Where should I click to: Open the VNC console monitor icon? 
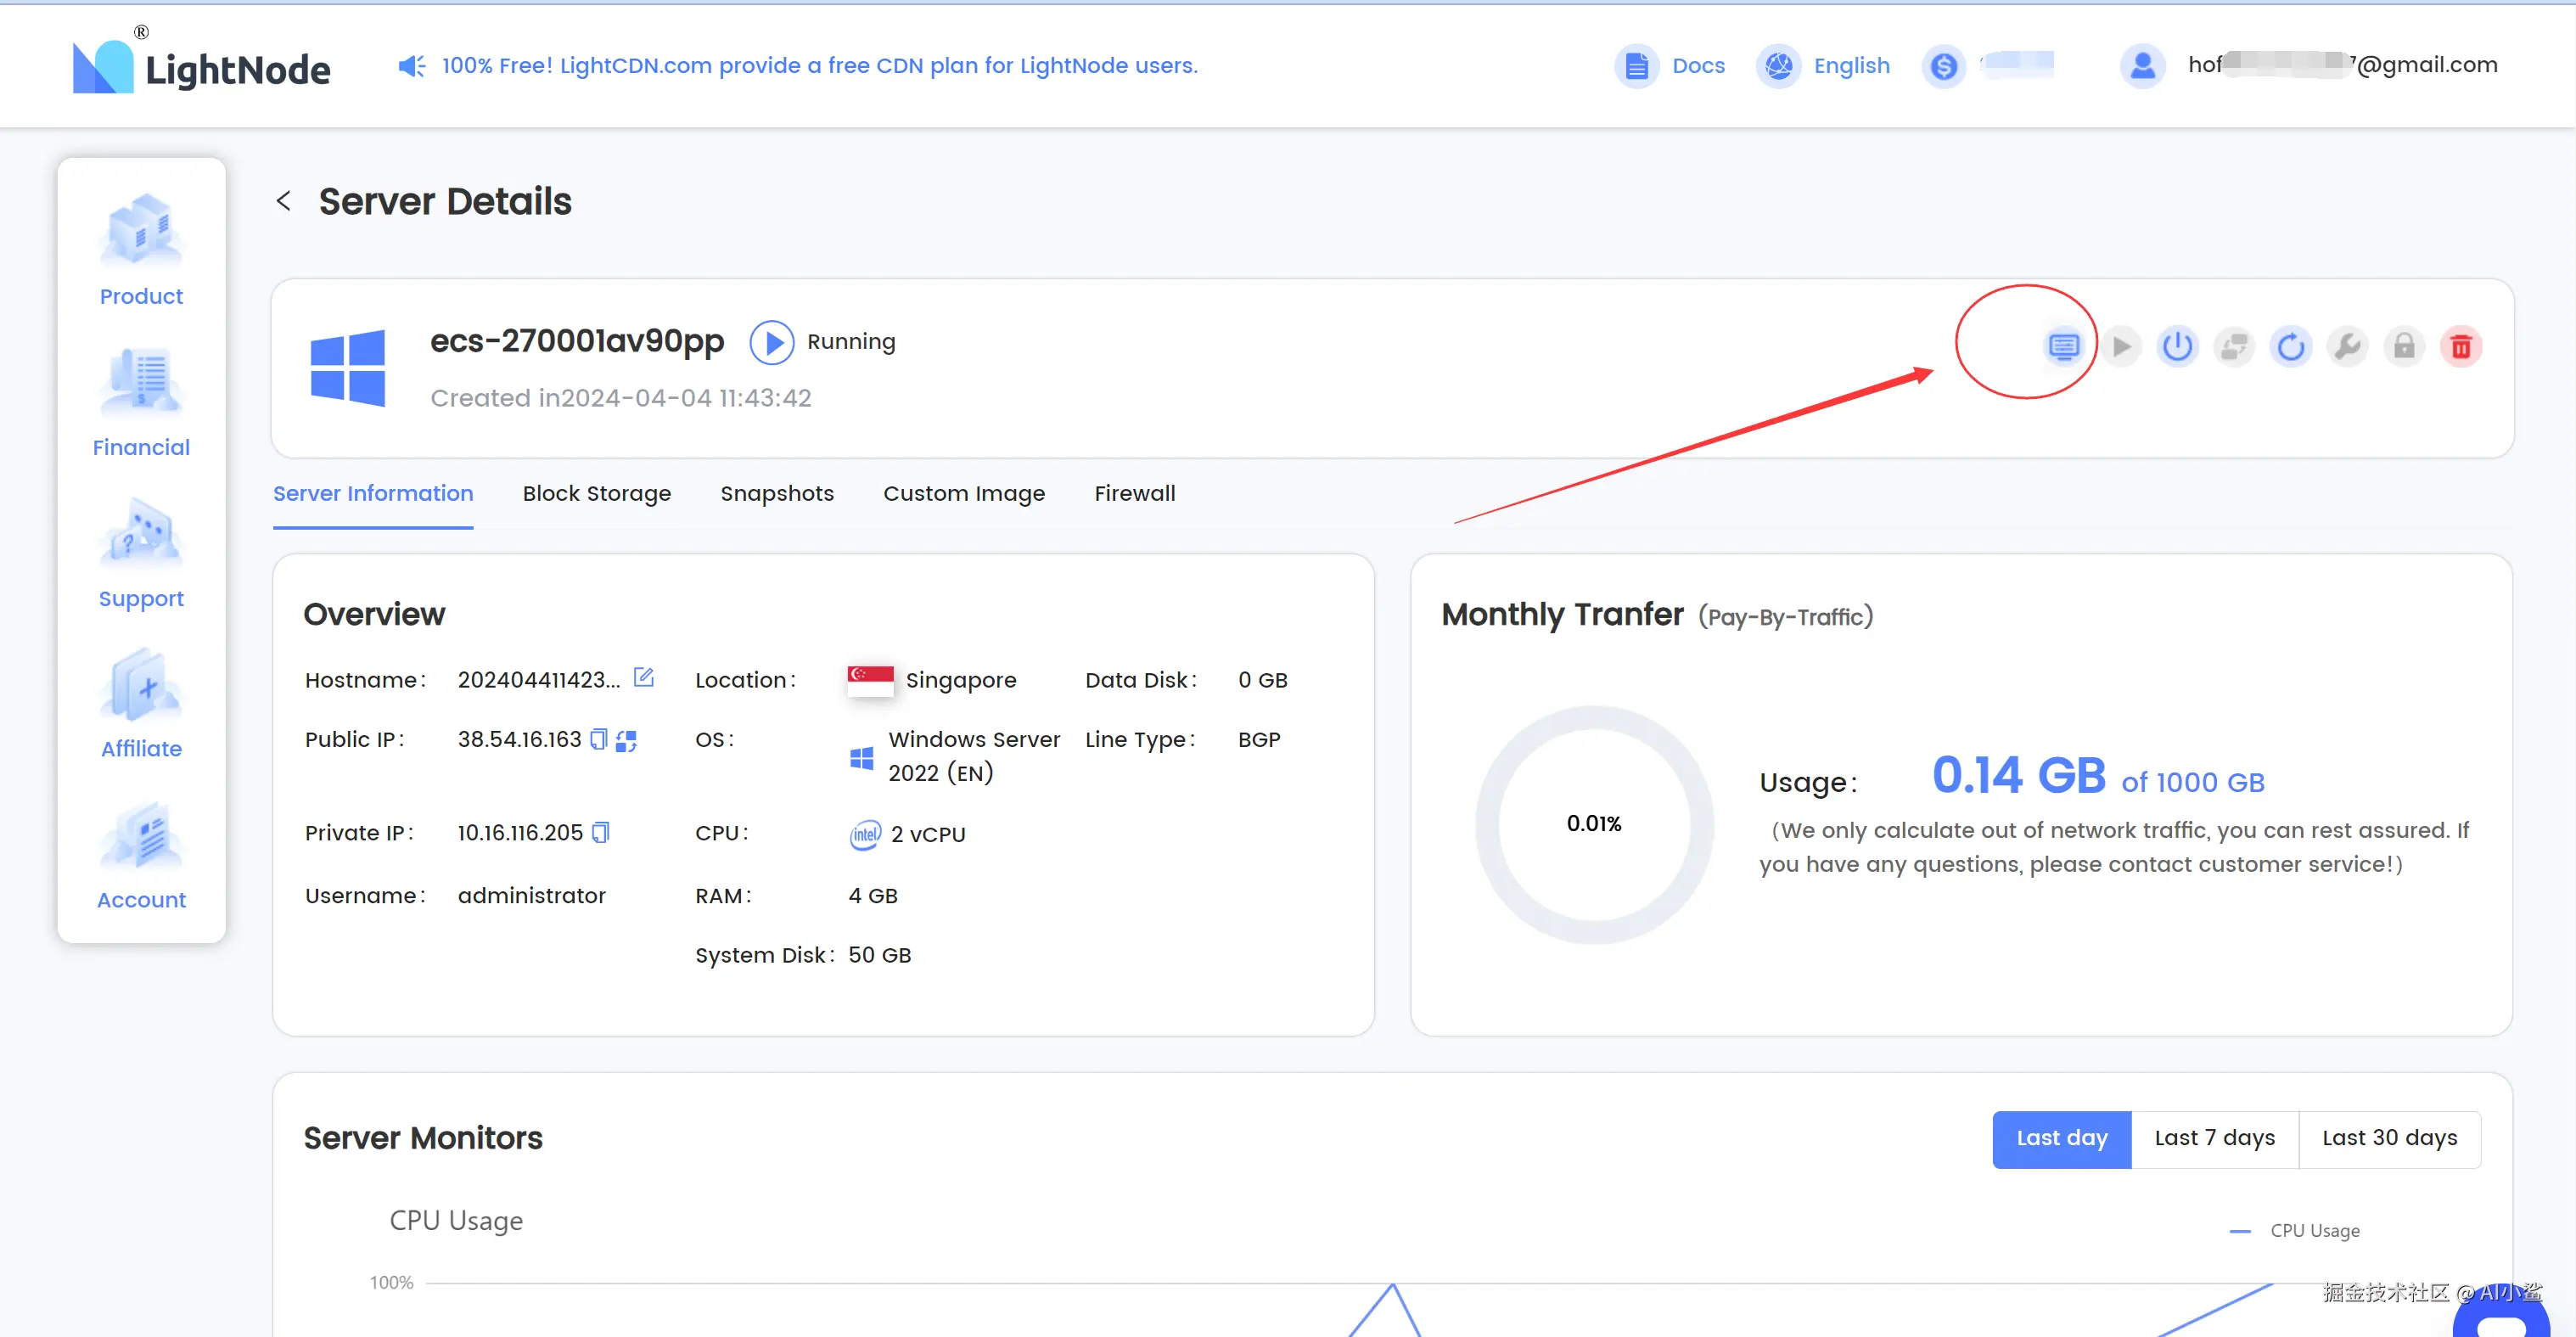coord(2063,347)
